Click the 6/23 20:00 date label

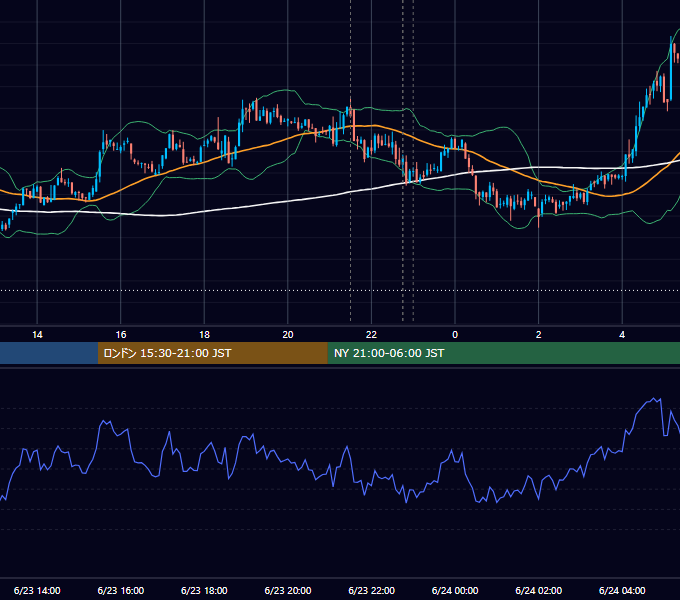288,590
